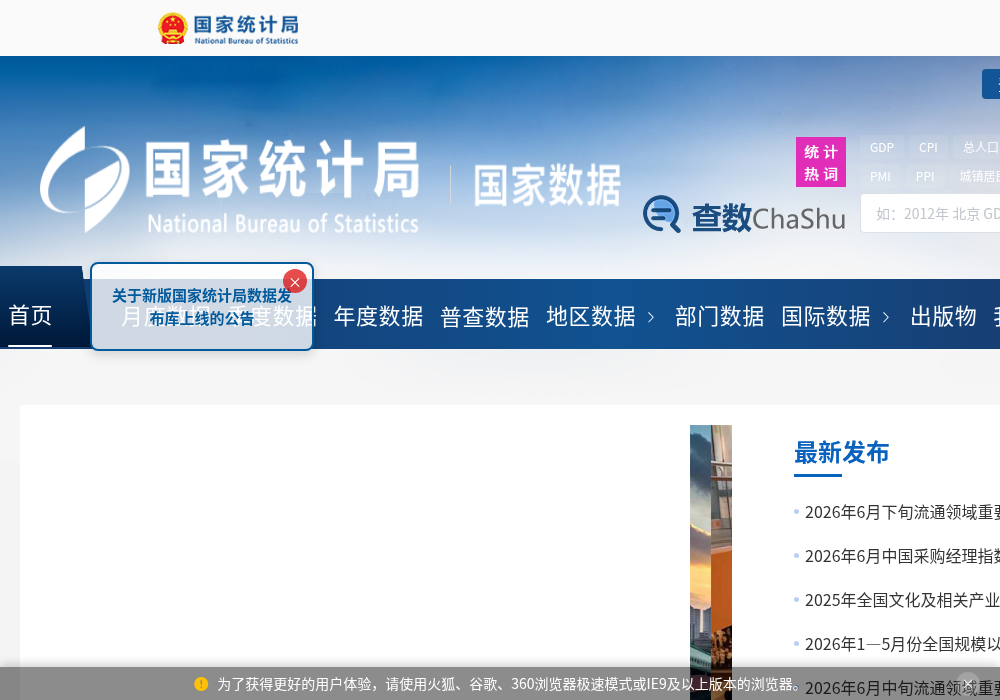Viewport: 1000px width, 700px height.
Task: Click the ChaShu search magnifier icon
Action: [x=661, y=214]
